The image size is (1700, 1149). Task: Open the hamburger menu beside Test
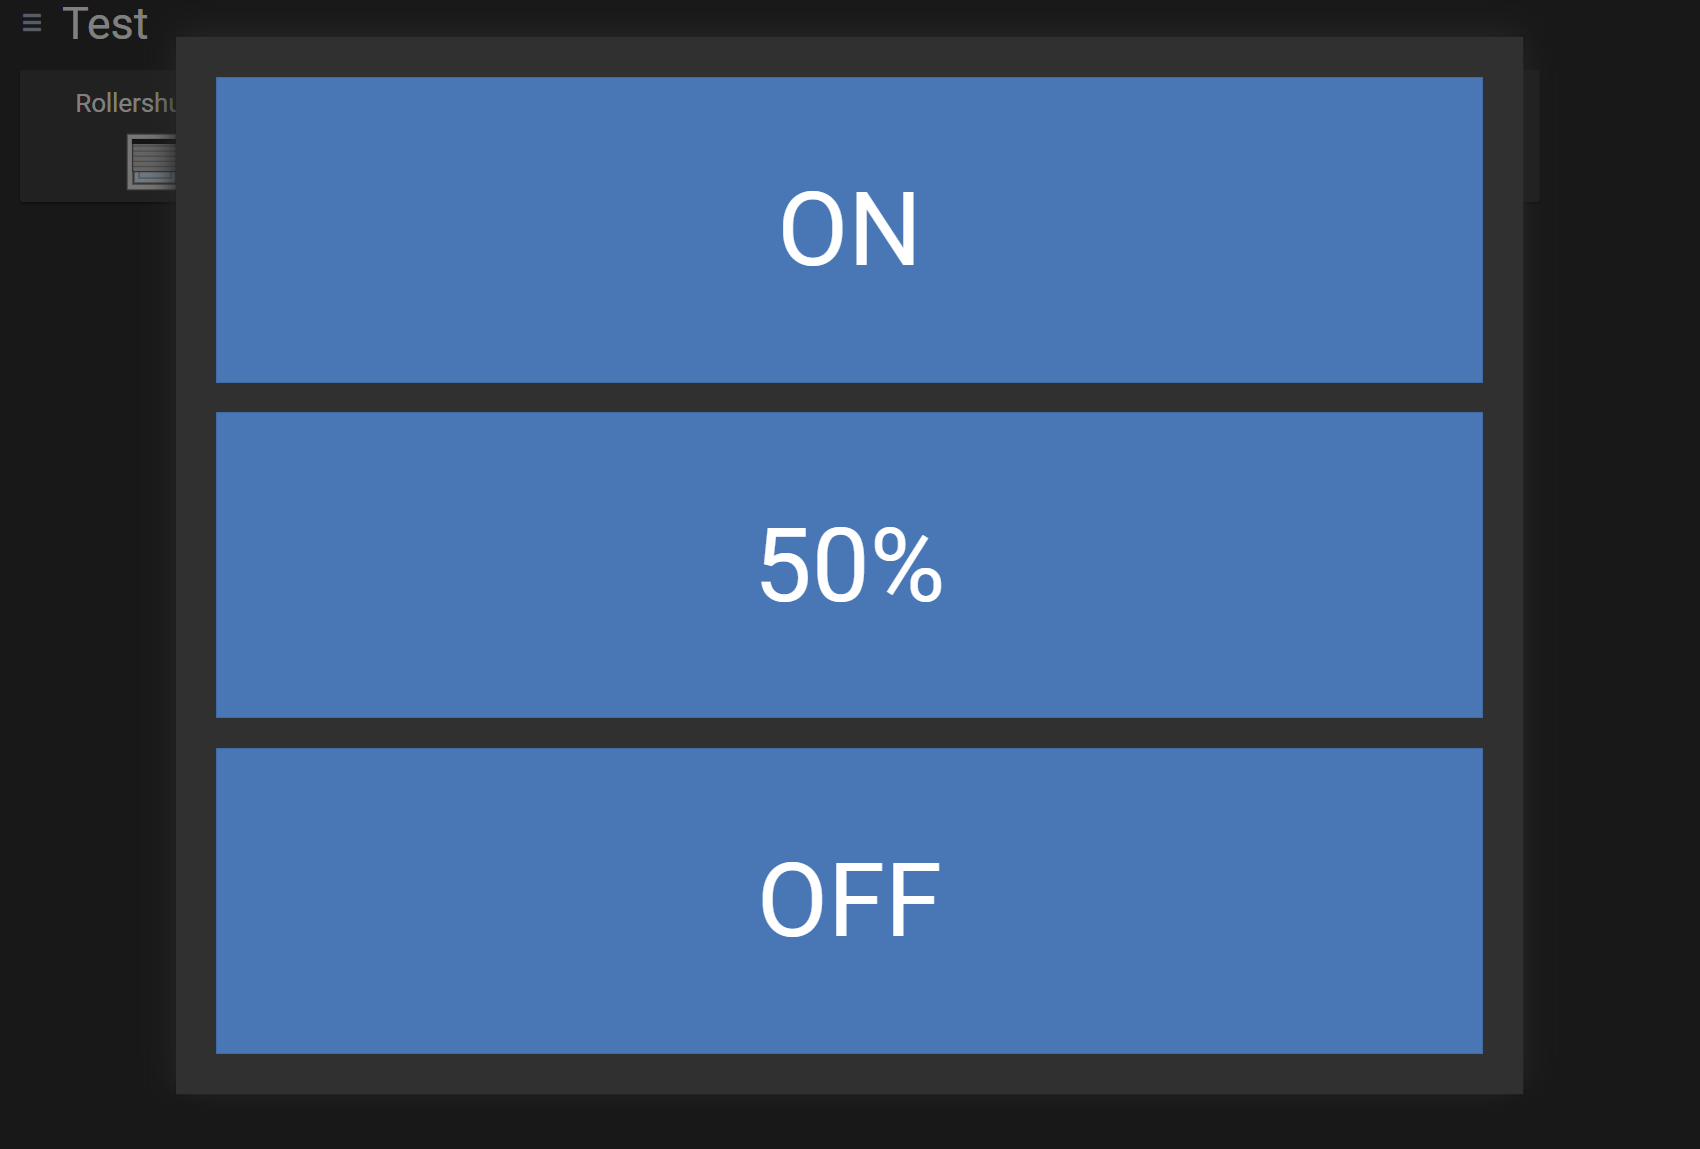click(32, 23)
